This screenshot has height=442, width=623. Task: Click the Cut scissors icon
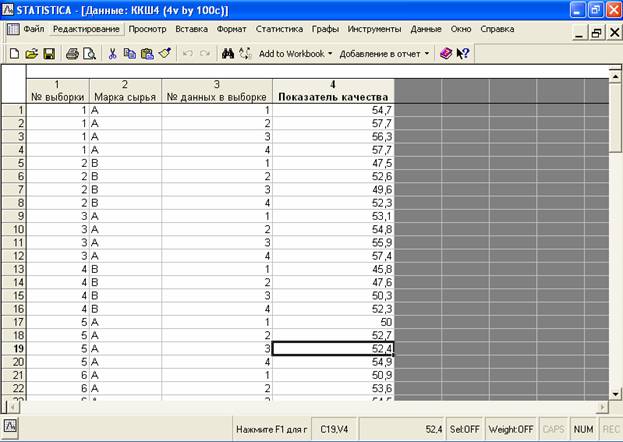(x=112, y=54)
